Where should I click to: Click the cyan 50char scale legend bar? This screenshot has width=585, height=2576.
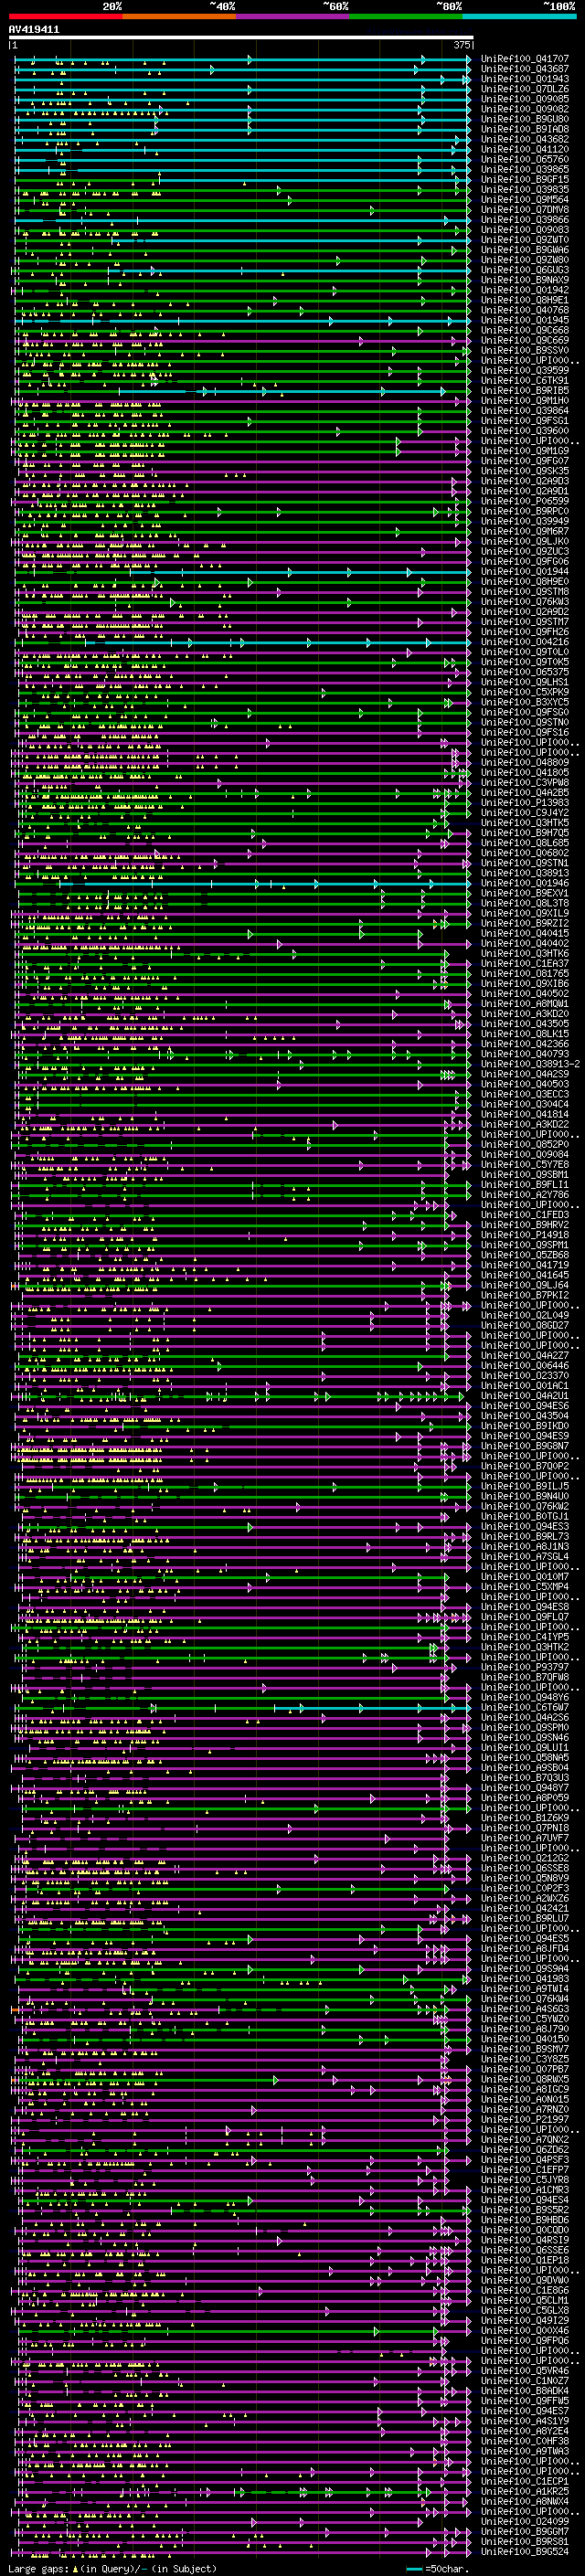(414, 2568)
